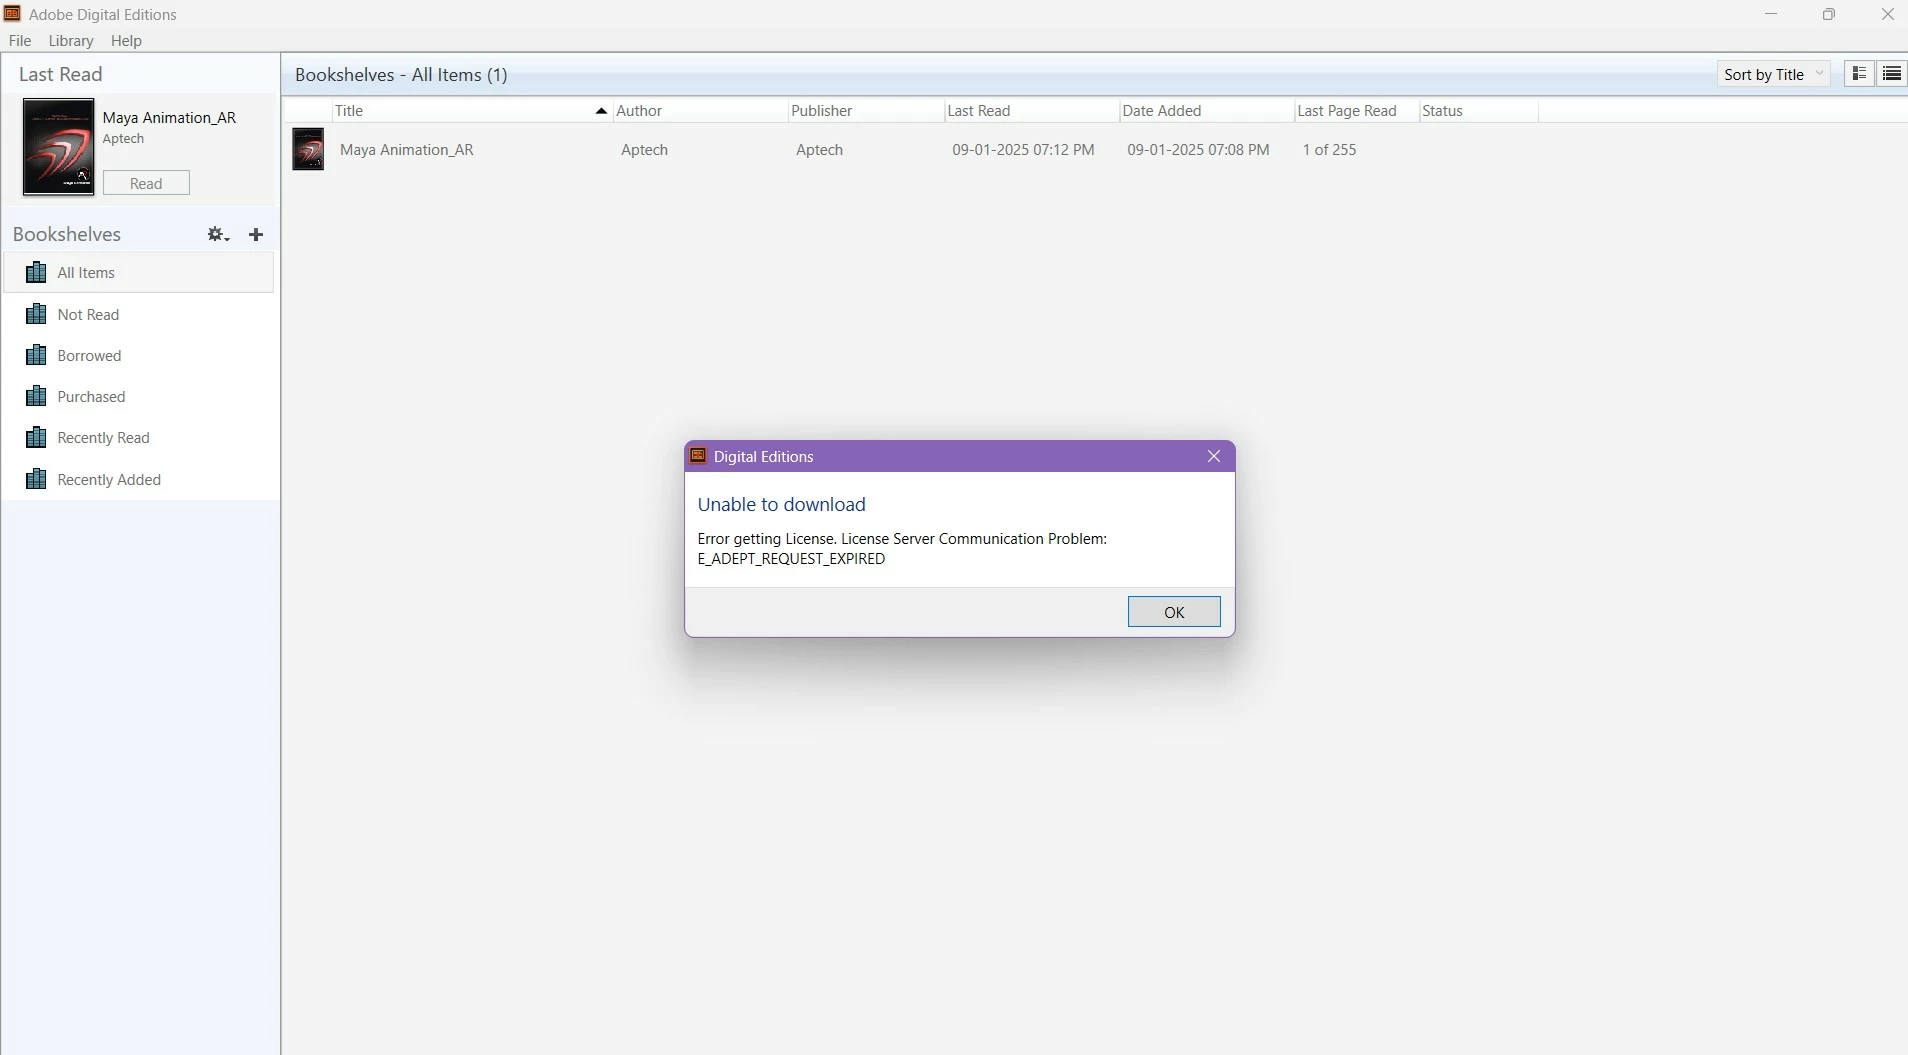
Task: Switch to thumbnail view
Action: tap(1859, 74)
